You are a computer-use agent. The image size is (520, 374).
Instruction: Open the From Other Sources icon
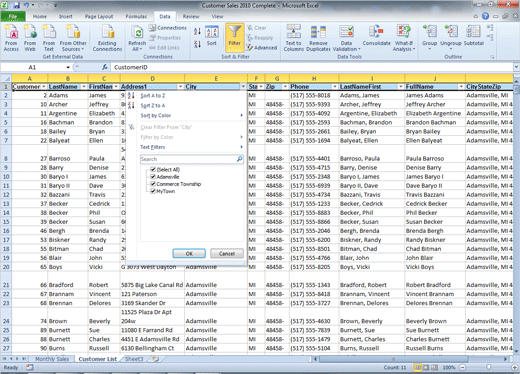[73, 38]
